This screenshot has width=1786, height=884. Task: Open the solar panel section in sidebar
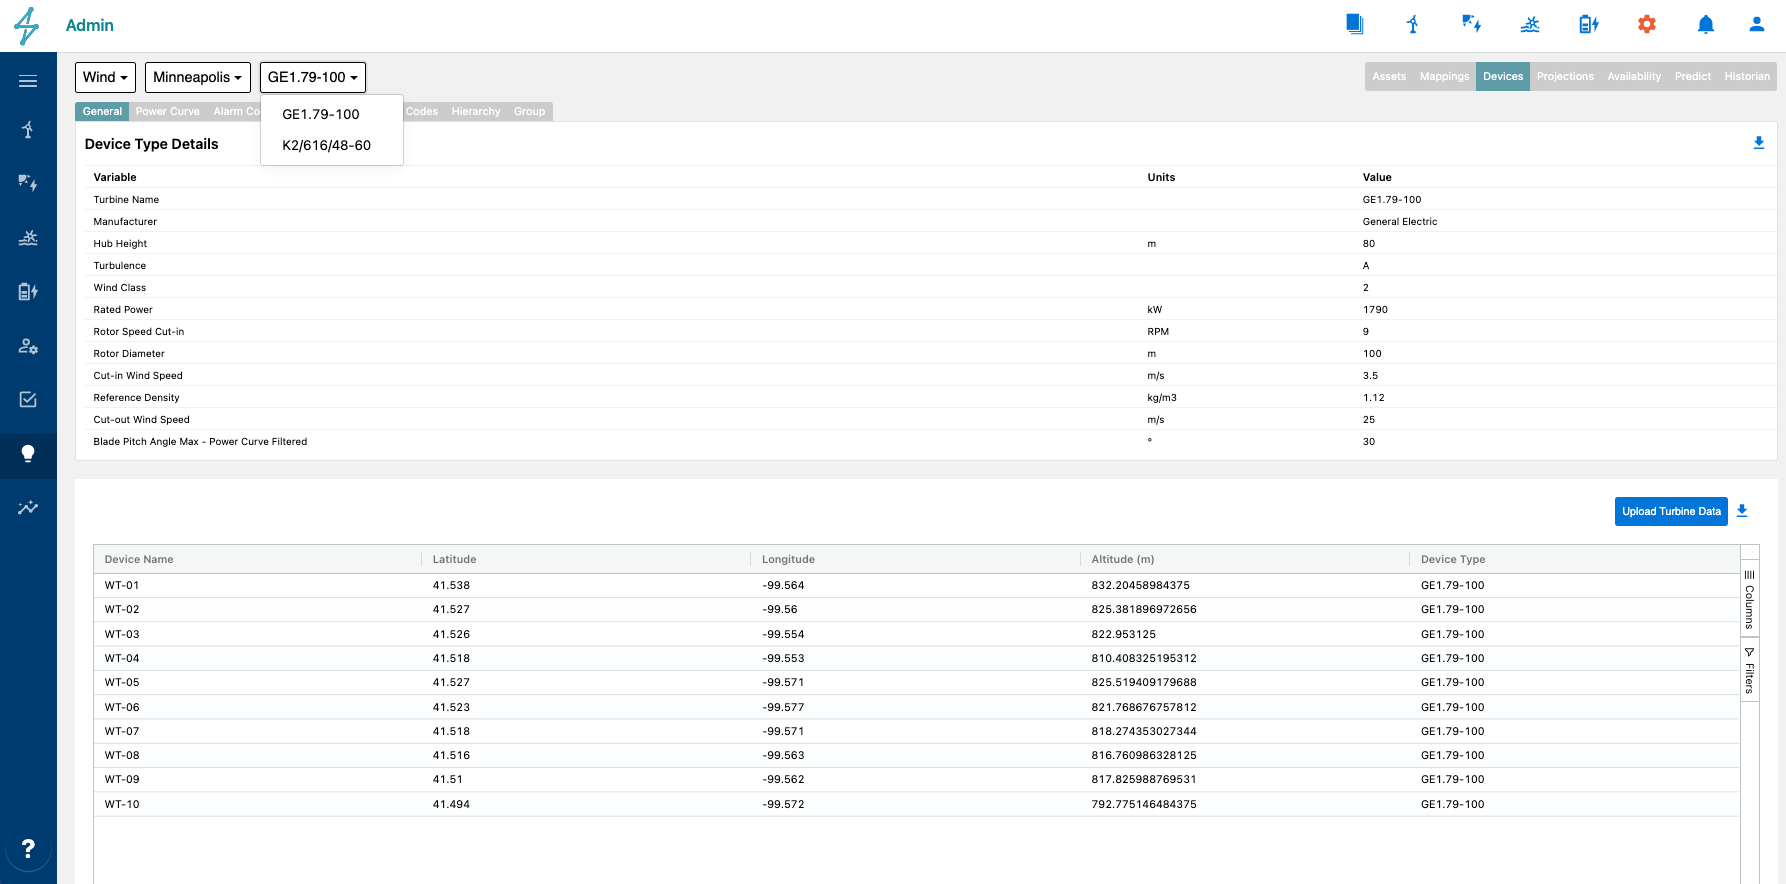[x=28, y=182]
